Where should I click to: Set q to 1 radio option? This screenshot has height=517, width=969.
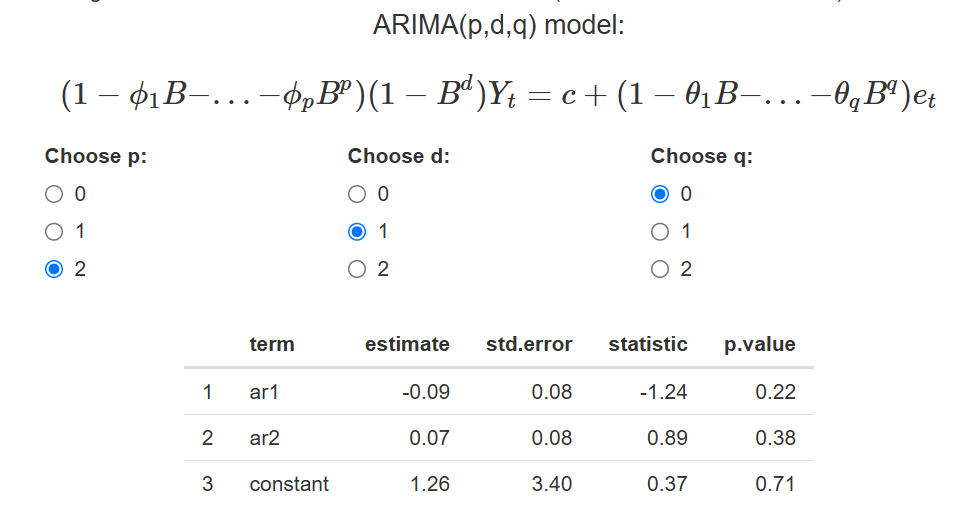(660, 232)
